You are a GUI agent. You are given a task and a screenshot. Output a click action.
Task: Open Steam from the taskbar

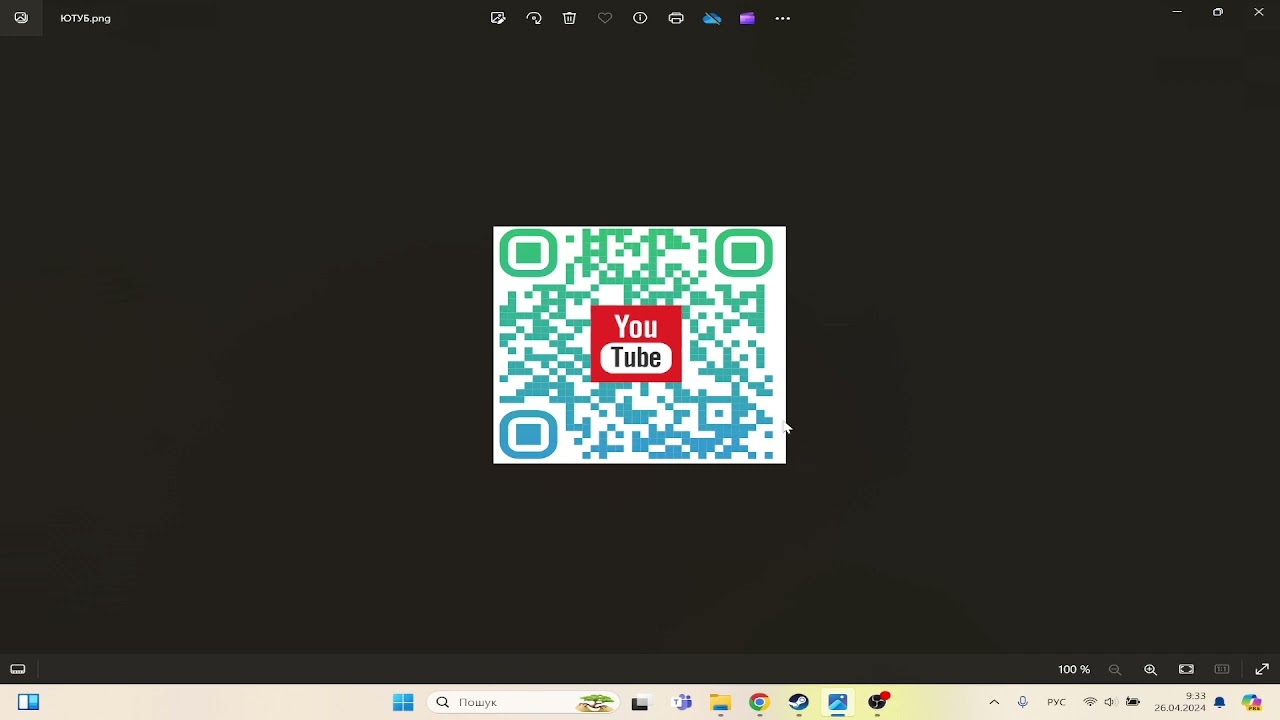(x=798, y=702)
